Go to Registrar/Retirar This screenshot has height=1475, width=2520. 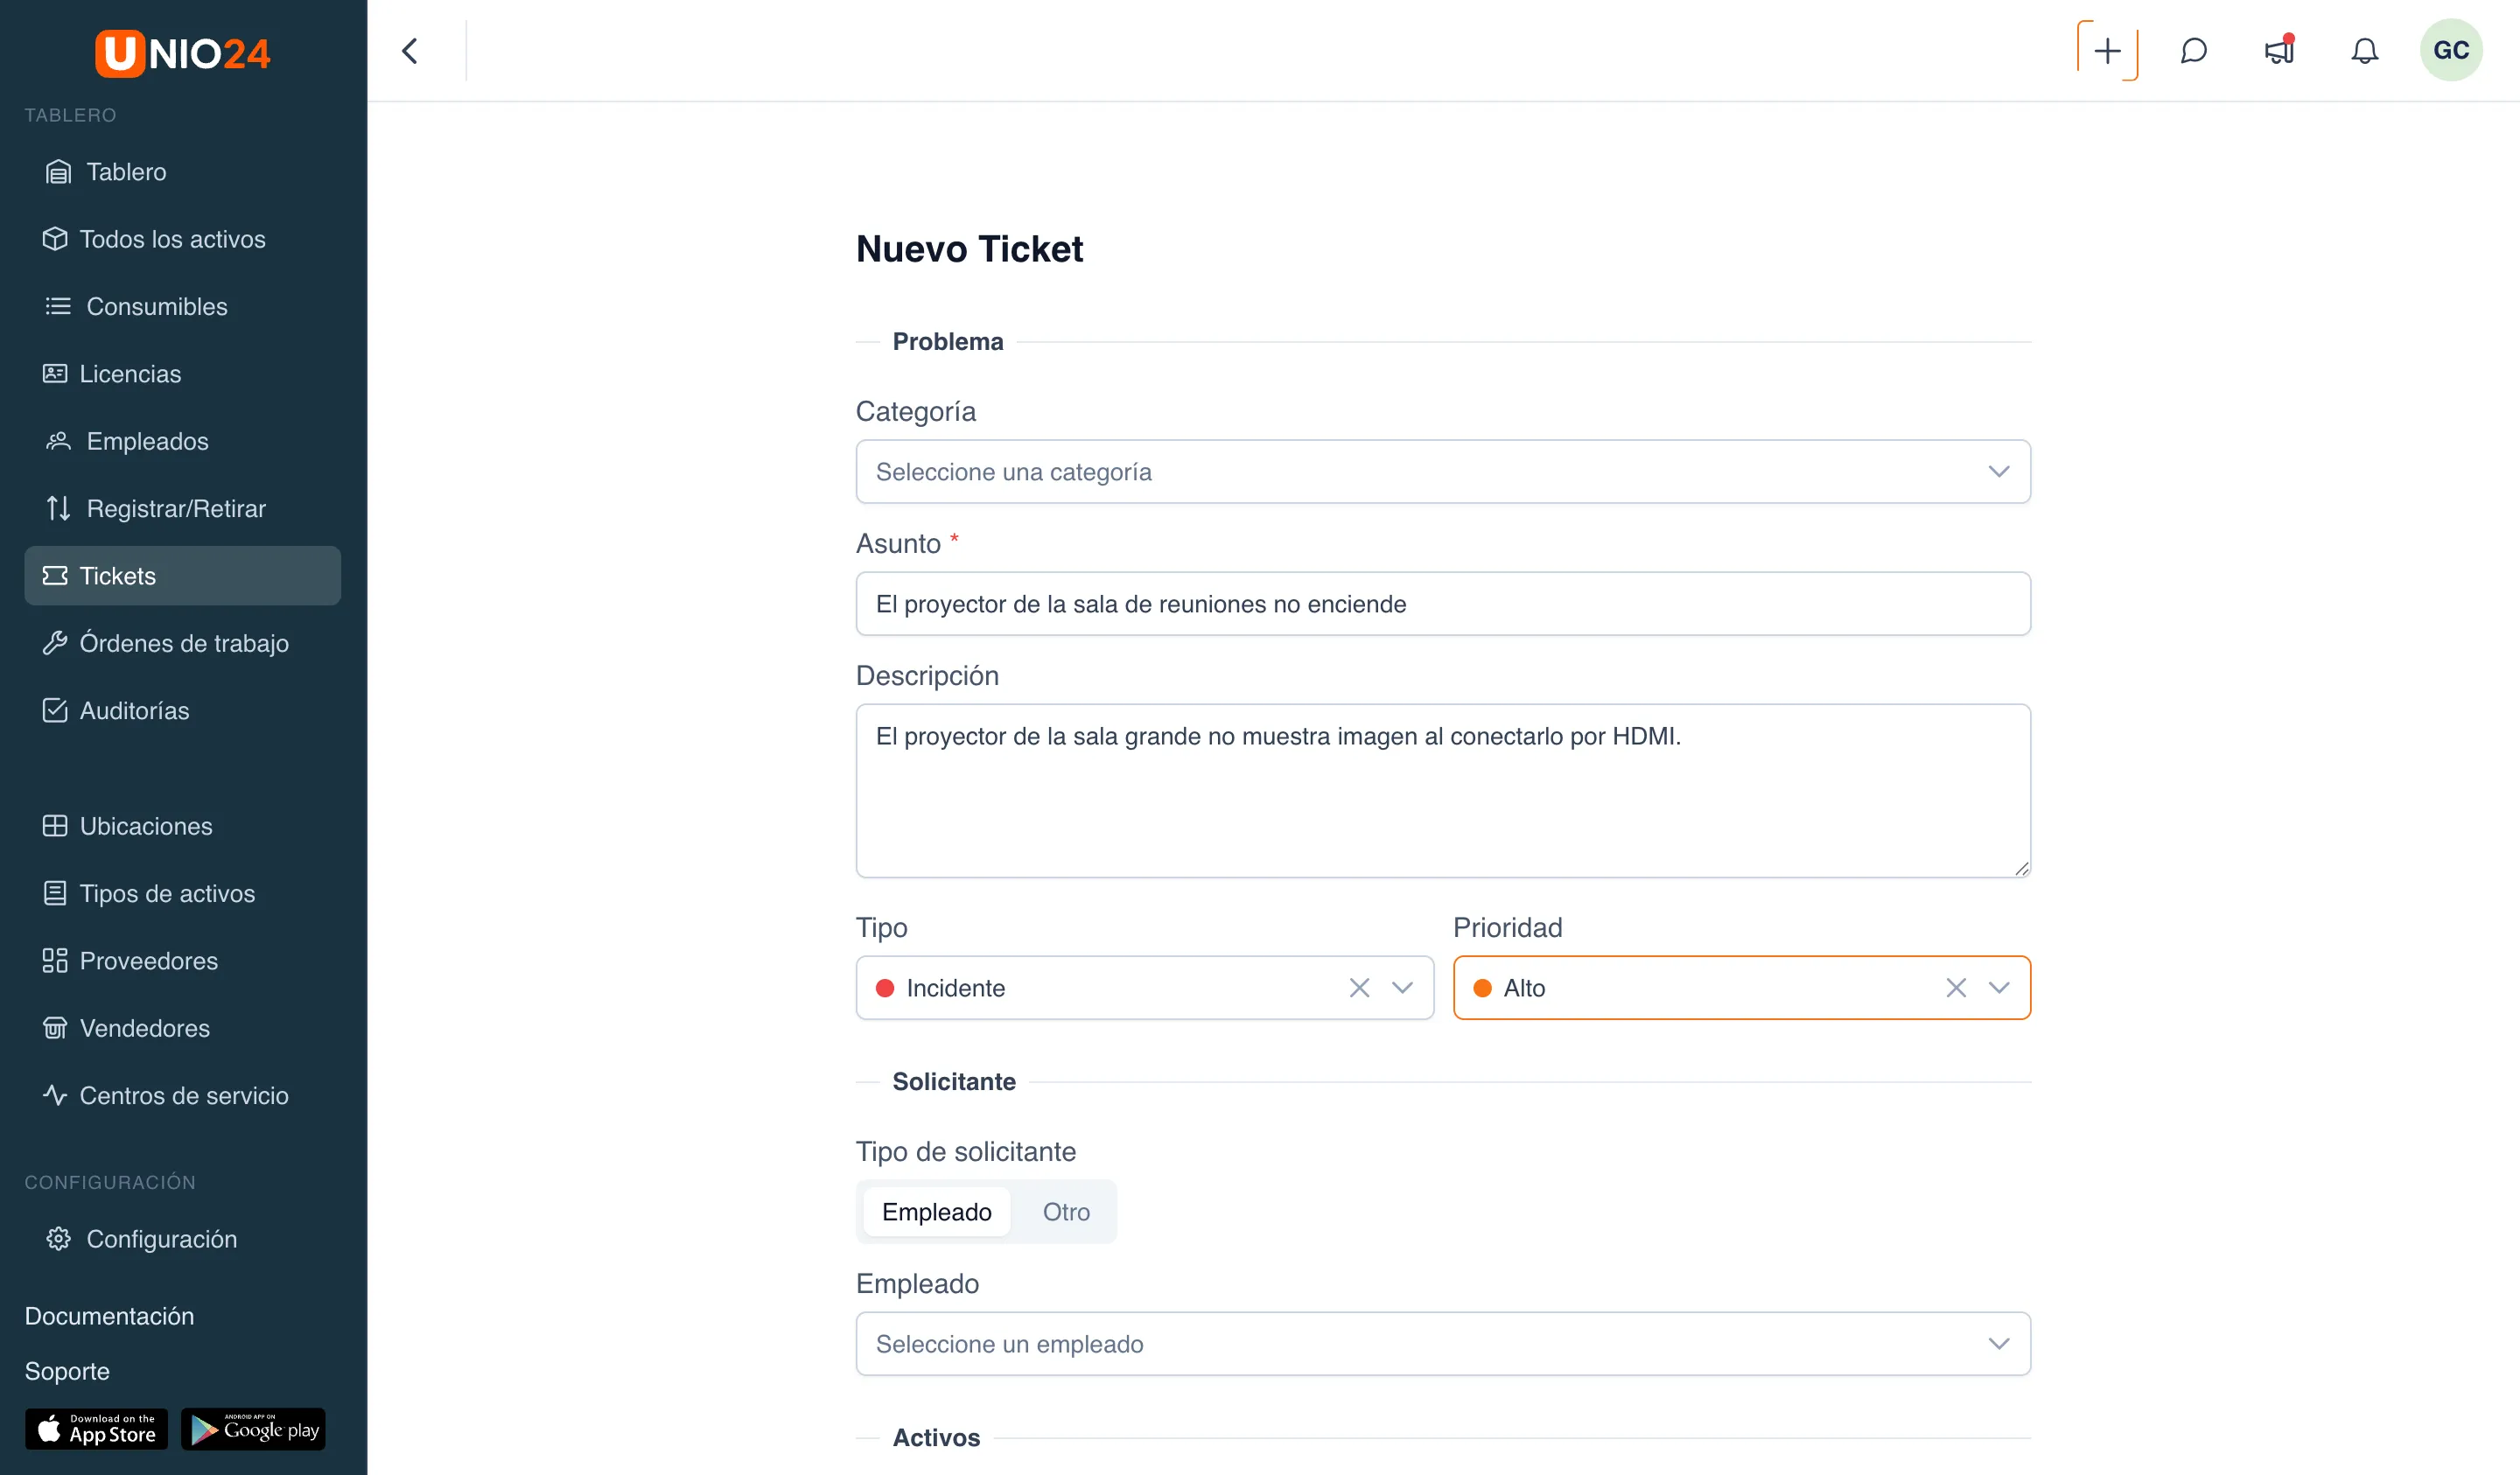[x=182, y=508]
